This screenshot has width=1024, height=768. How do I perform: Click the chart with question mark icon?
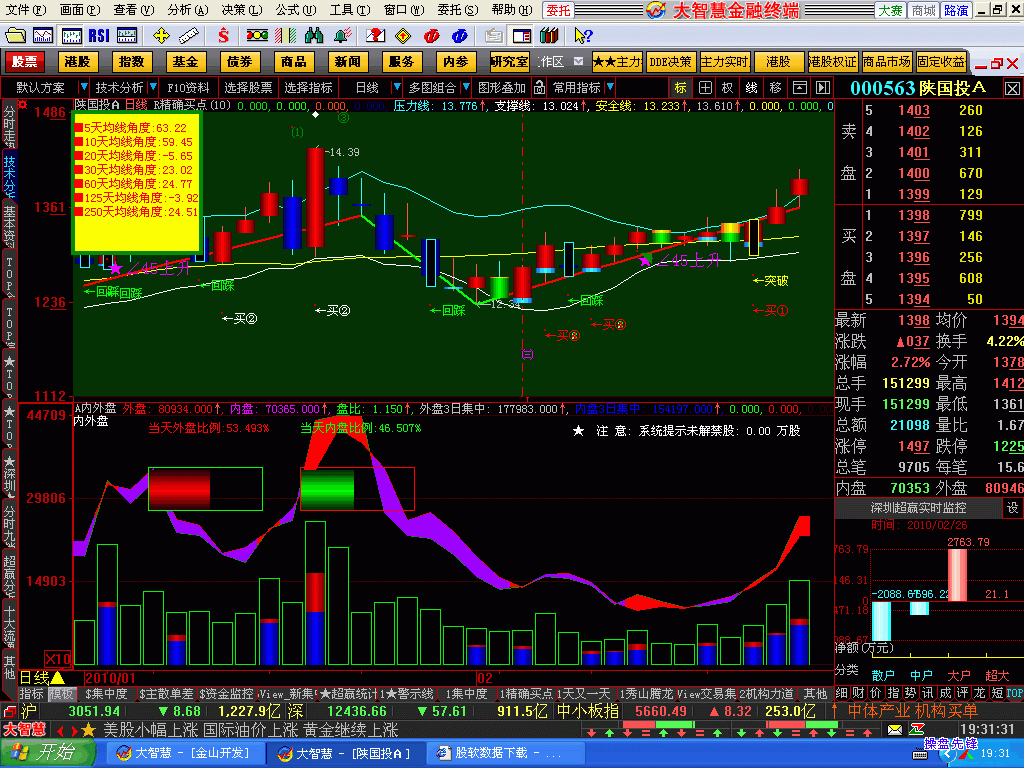tap(375, 35)
